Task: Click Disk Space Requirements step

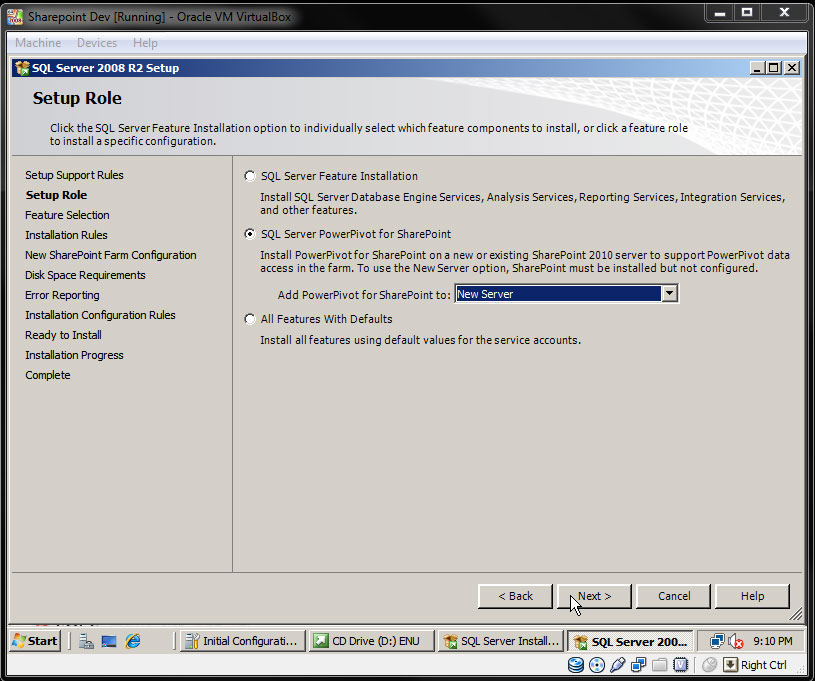Action: click(85, 275)
